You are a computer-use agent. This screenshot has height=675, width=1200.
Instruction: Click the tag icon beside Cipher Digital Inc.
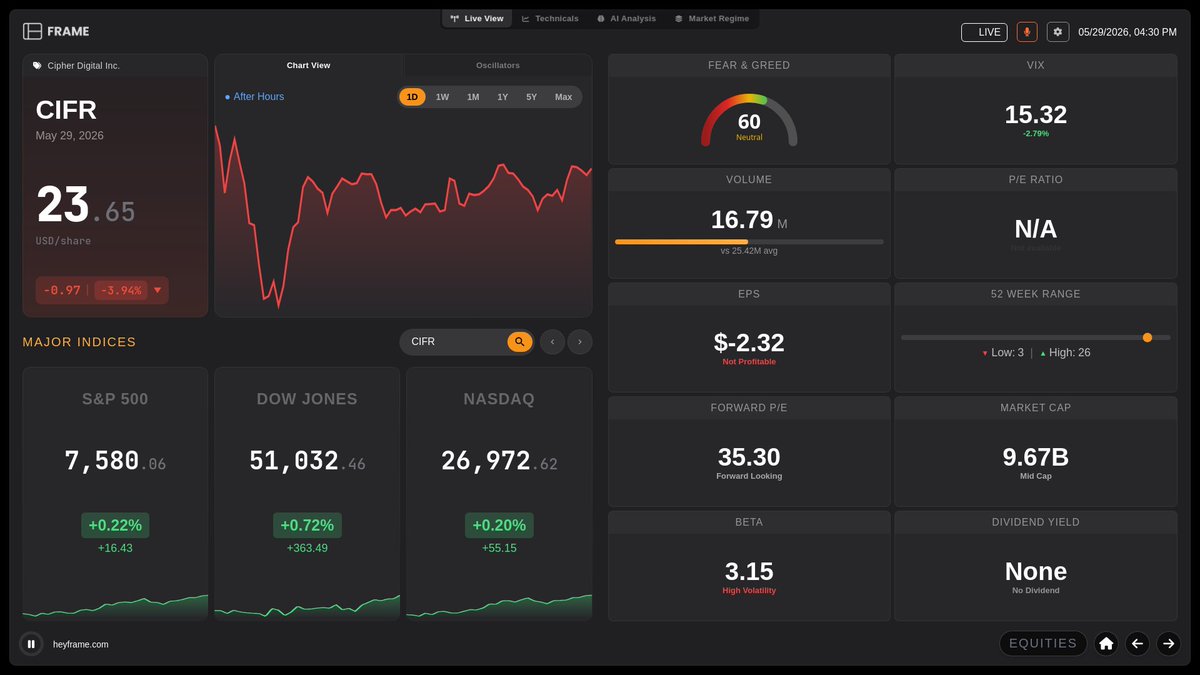click(37, 66)
